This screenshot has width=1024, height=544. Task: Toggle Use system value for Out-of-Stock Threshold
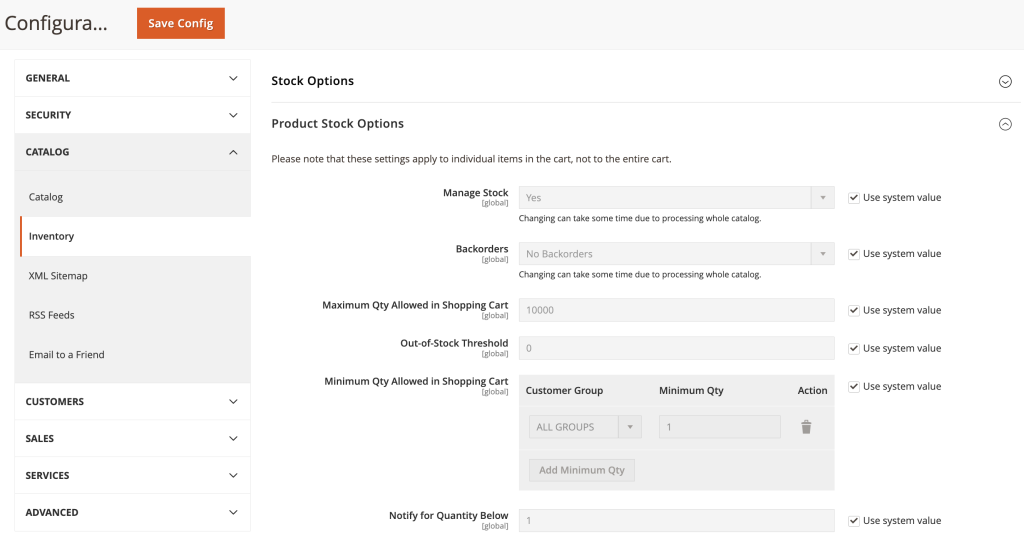click(x=854, y=348)
